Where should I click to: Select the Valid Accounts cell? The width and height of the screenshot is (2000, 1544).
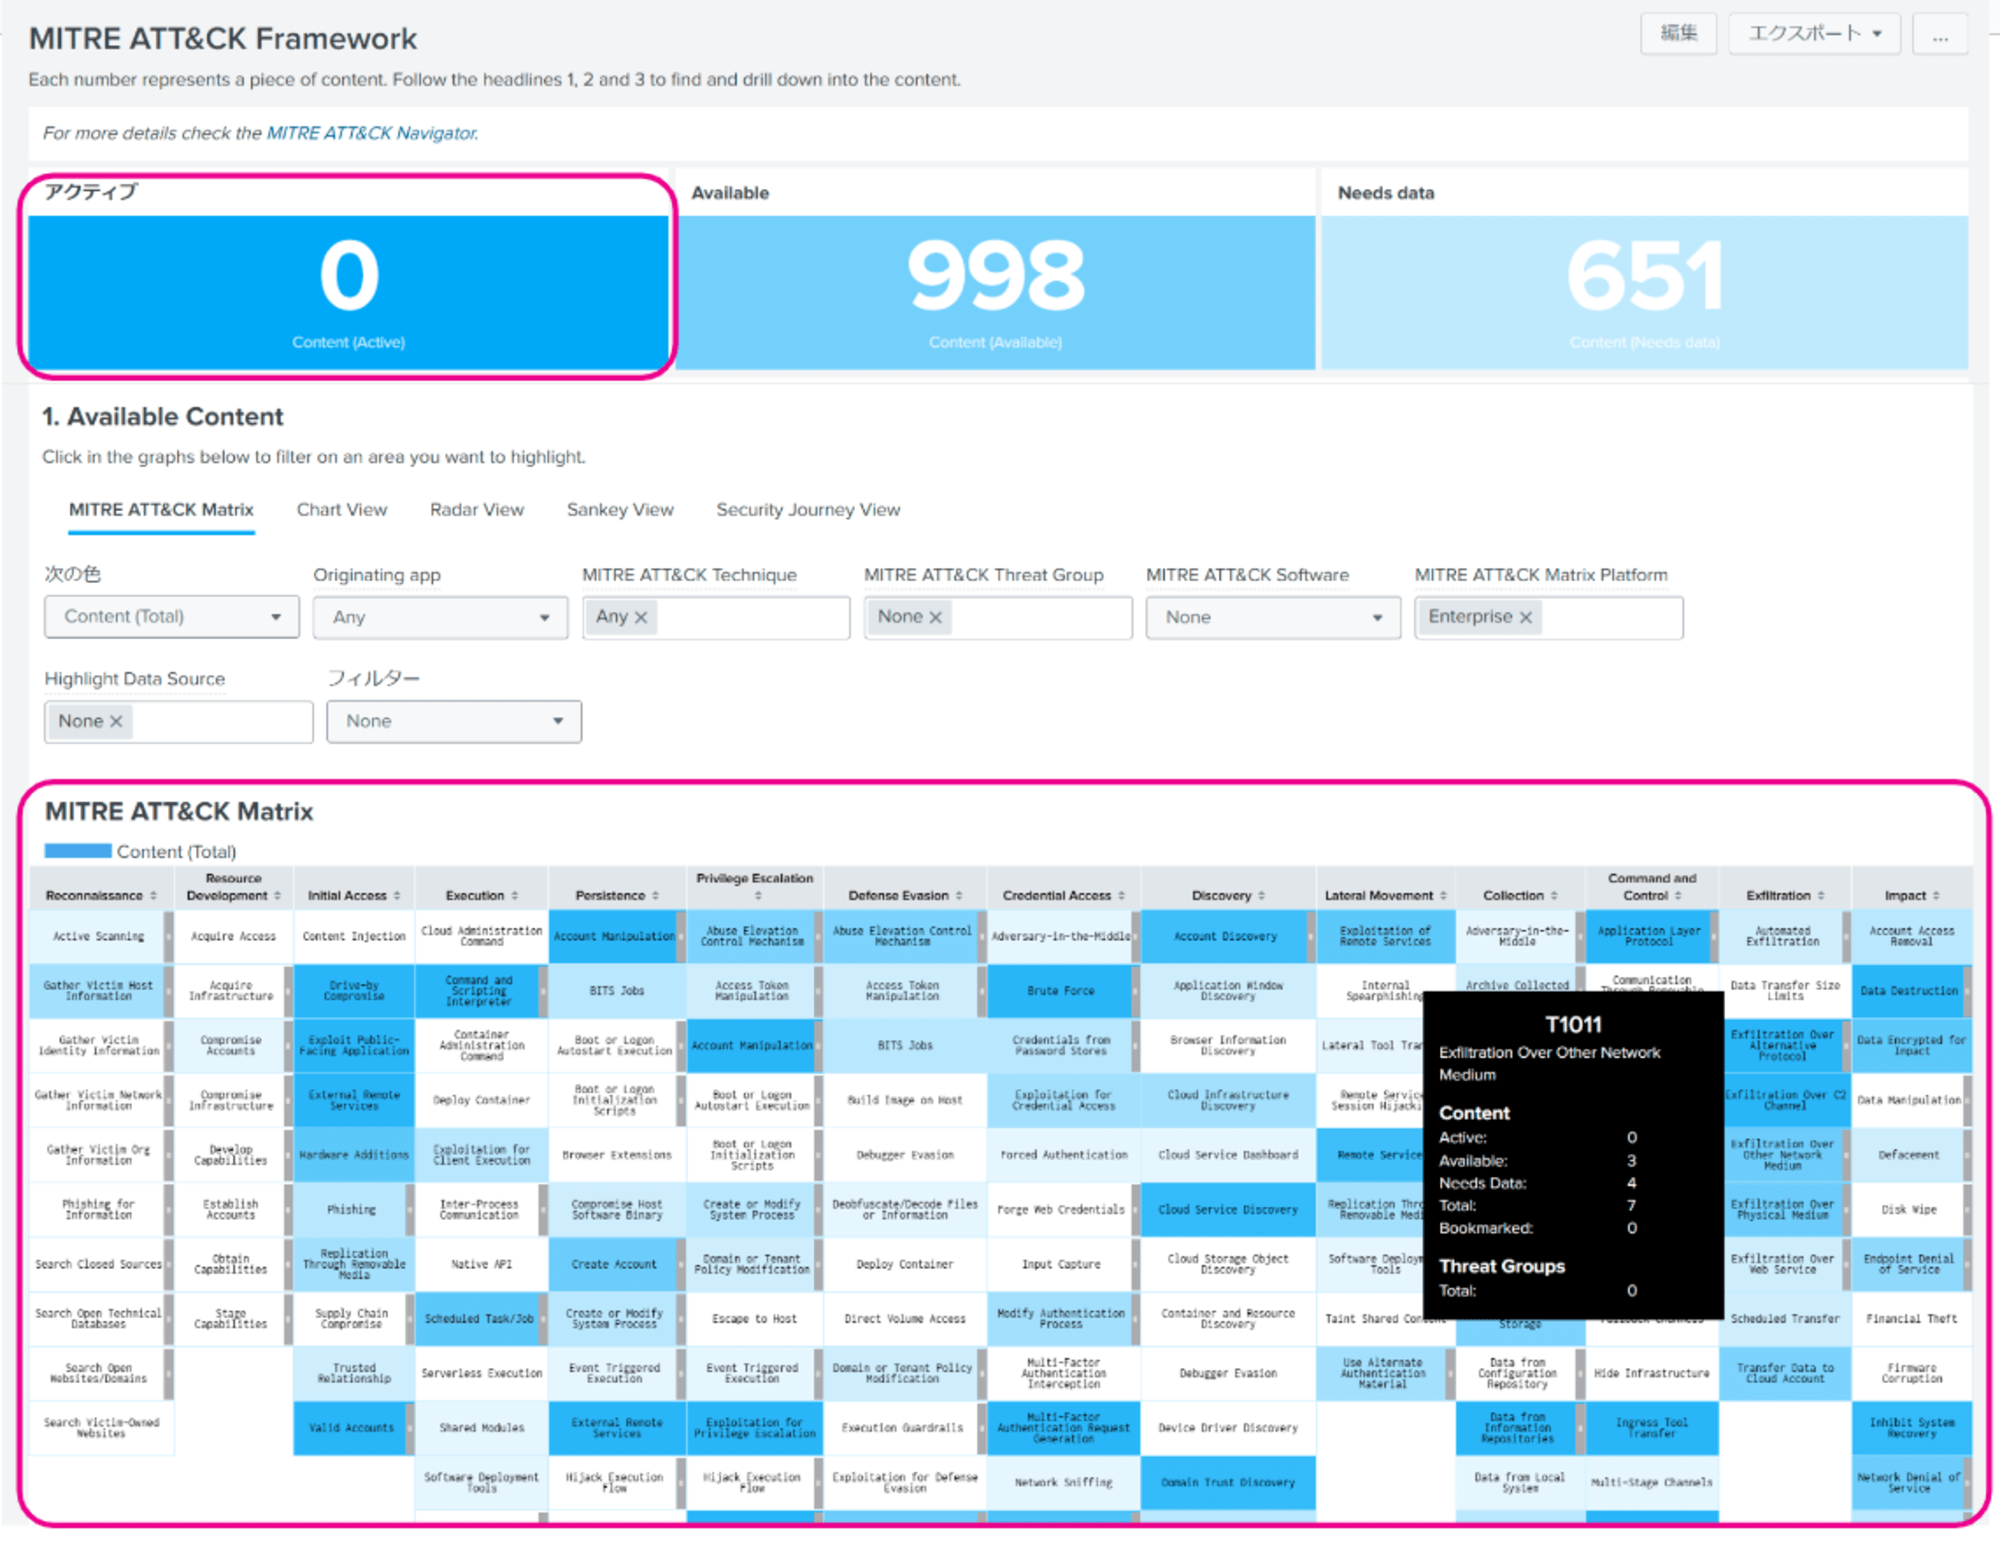pos(351,1428)
